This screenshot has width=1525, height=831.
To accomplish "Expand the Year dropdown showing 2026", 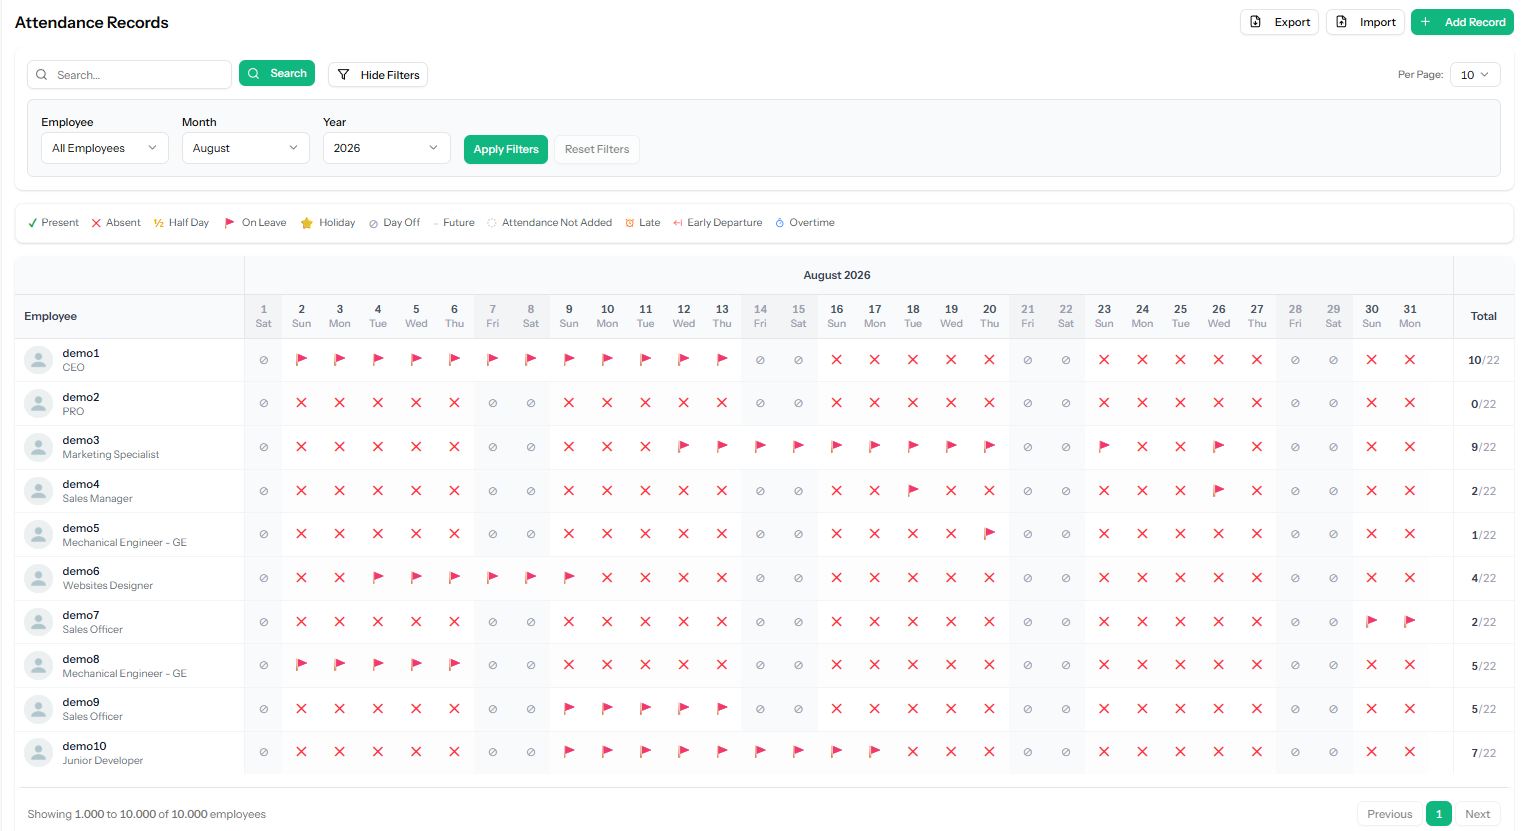I will click(x=387, y=148).
